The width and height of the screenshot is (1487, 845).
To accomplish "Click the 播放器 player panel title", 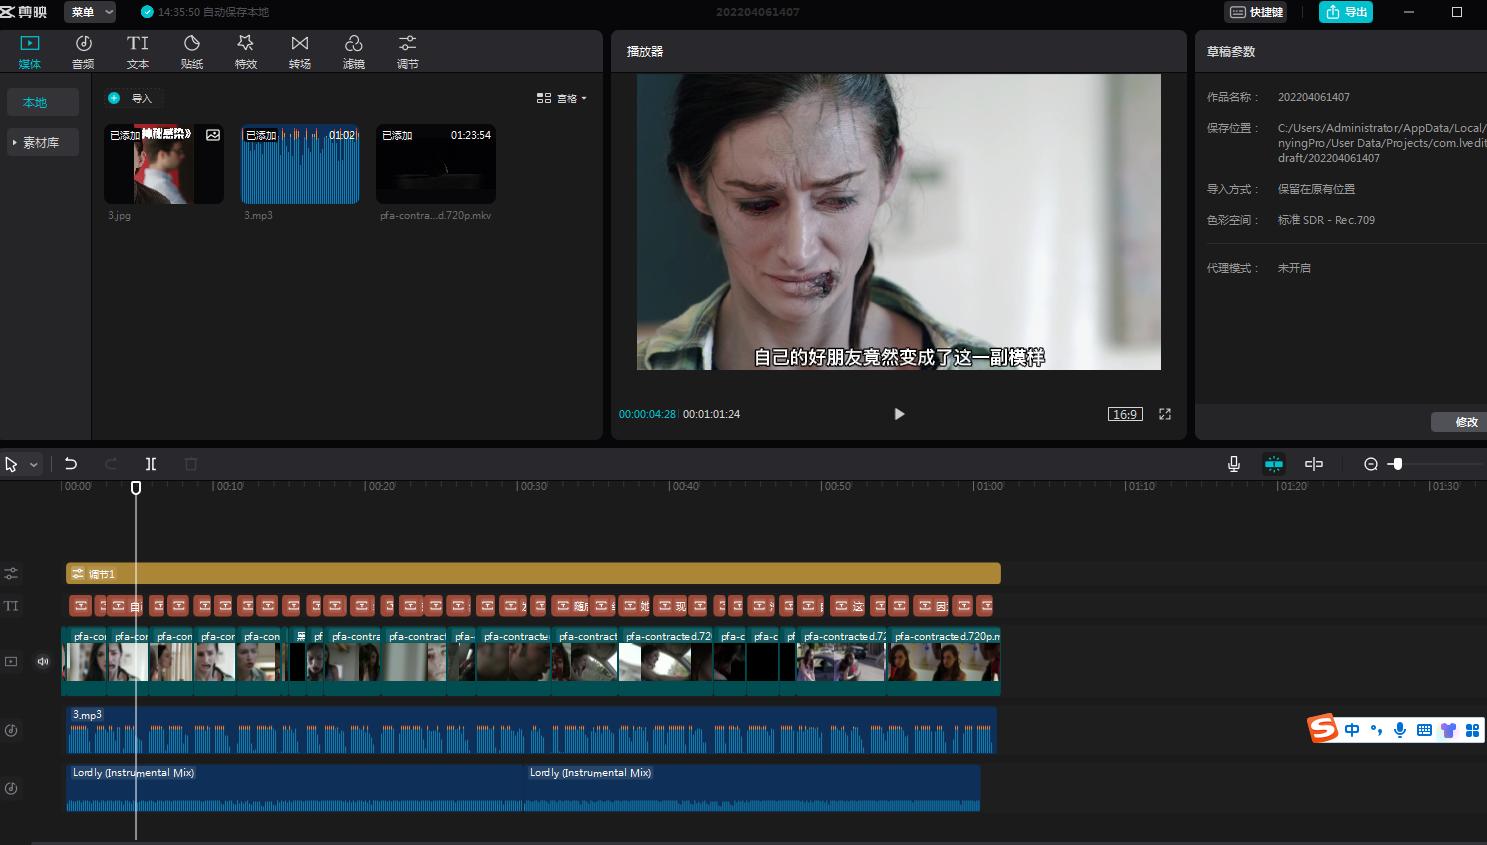I will [x=645, y=52].
